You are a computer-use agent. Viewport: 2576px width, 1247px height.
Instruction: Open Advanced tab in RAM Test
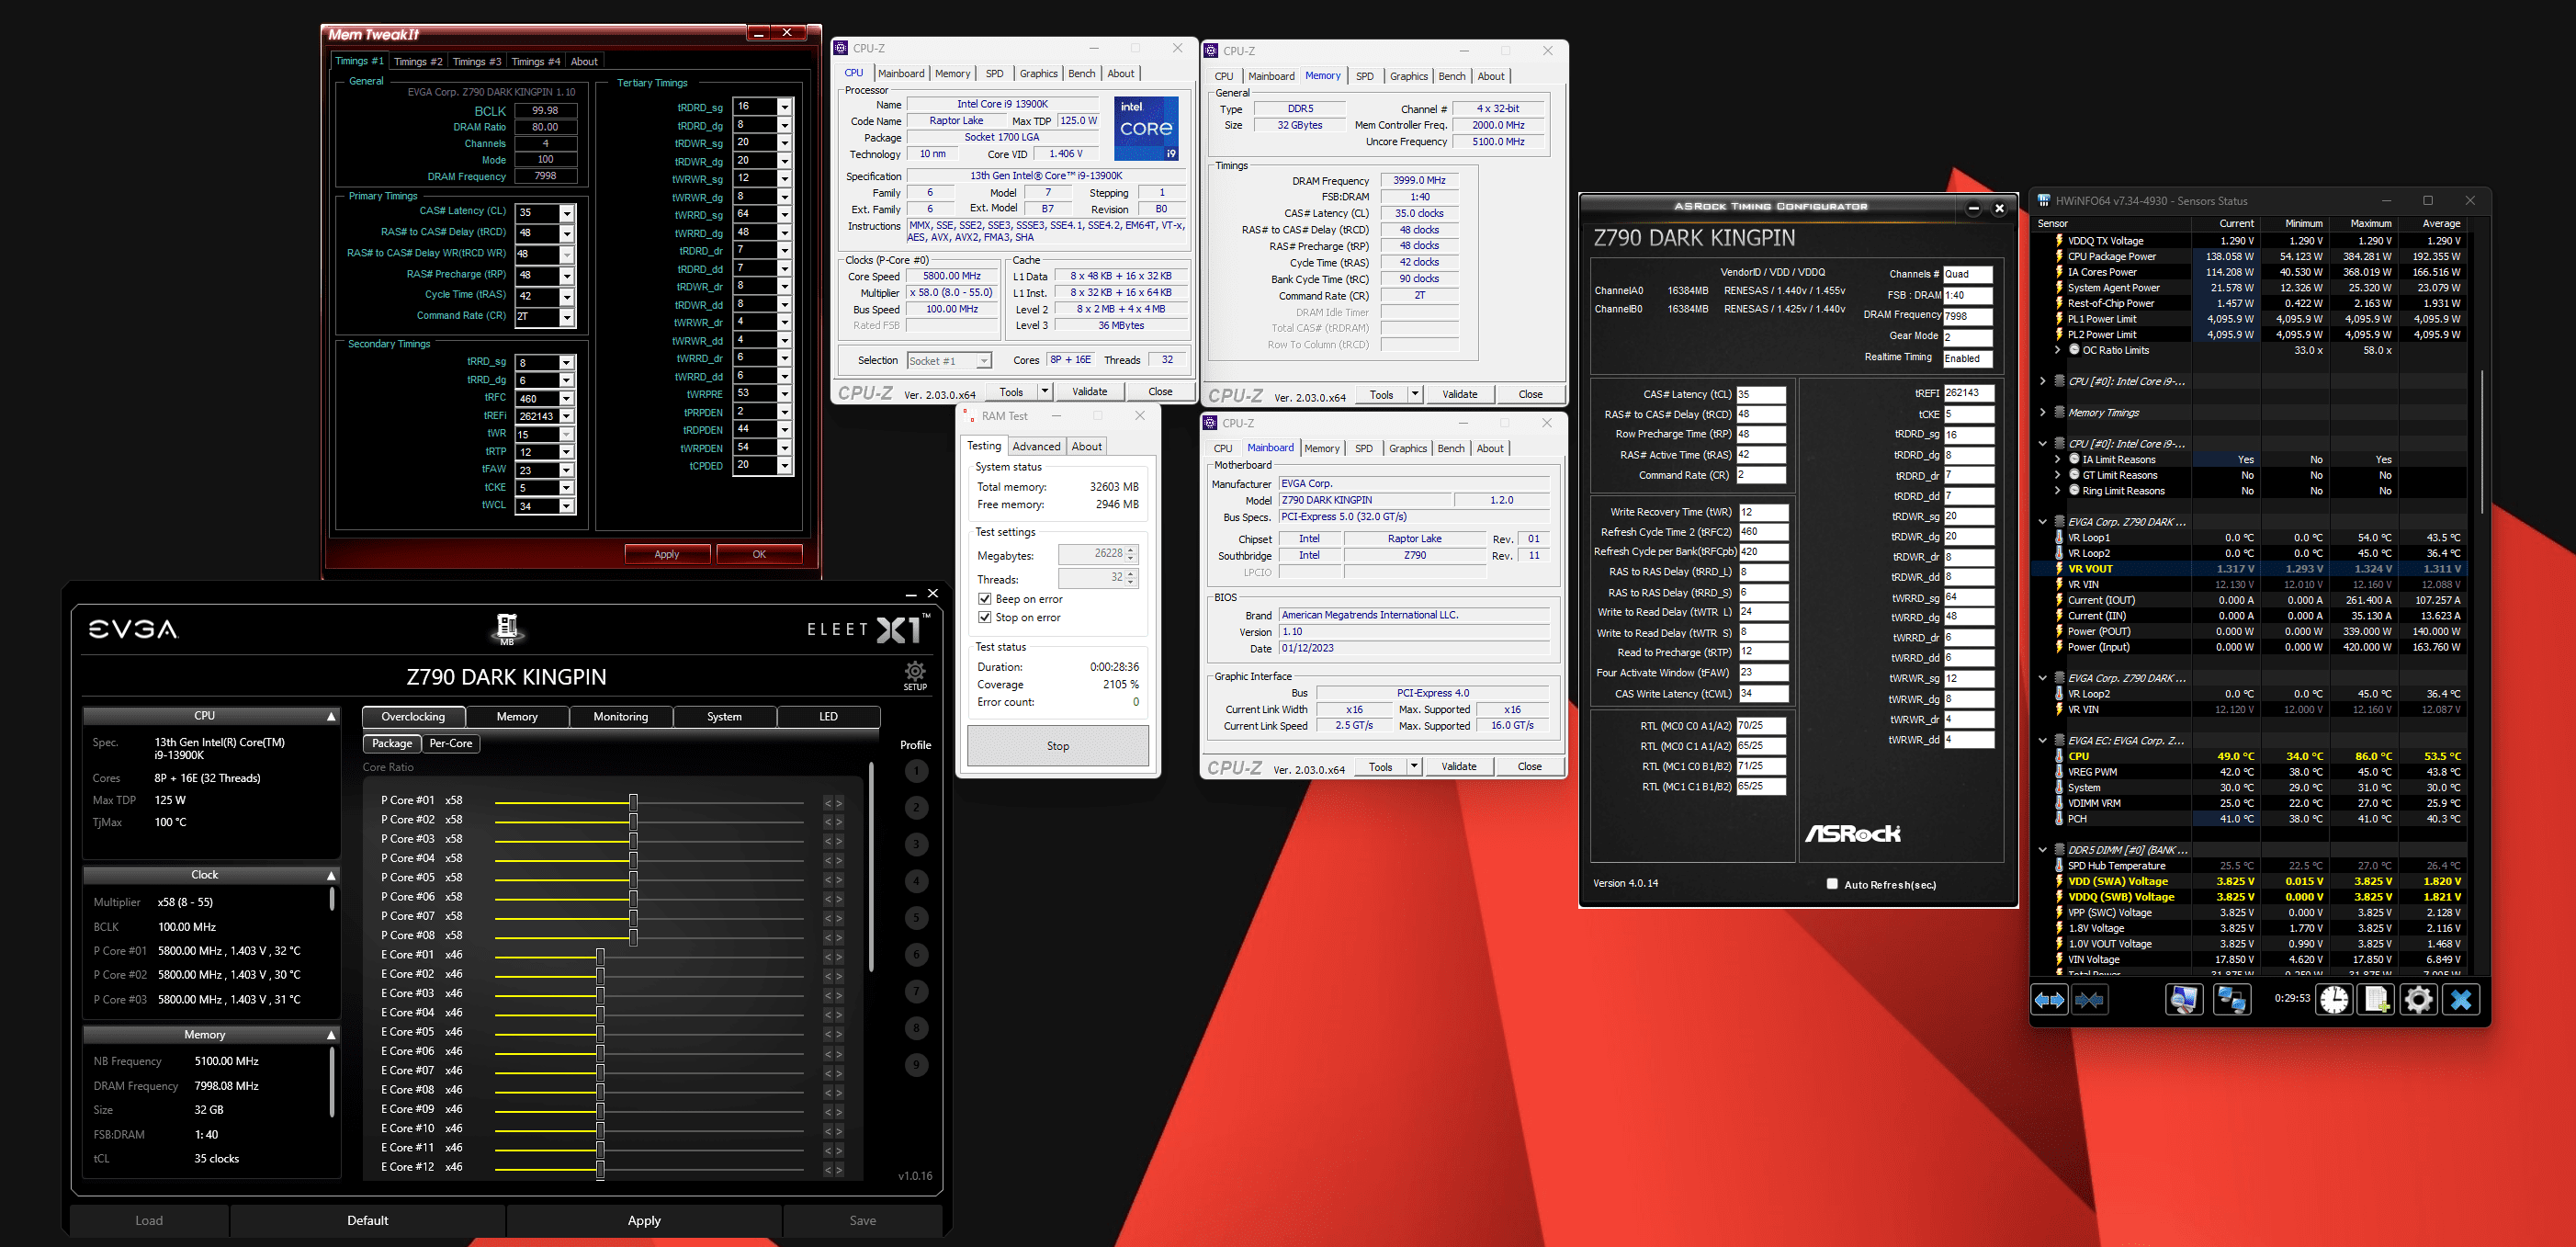pyautogui.click(x=1036, y=446)
